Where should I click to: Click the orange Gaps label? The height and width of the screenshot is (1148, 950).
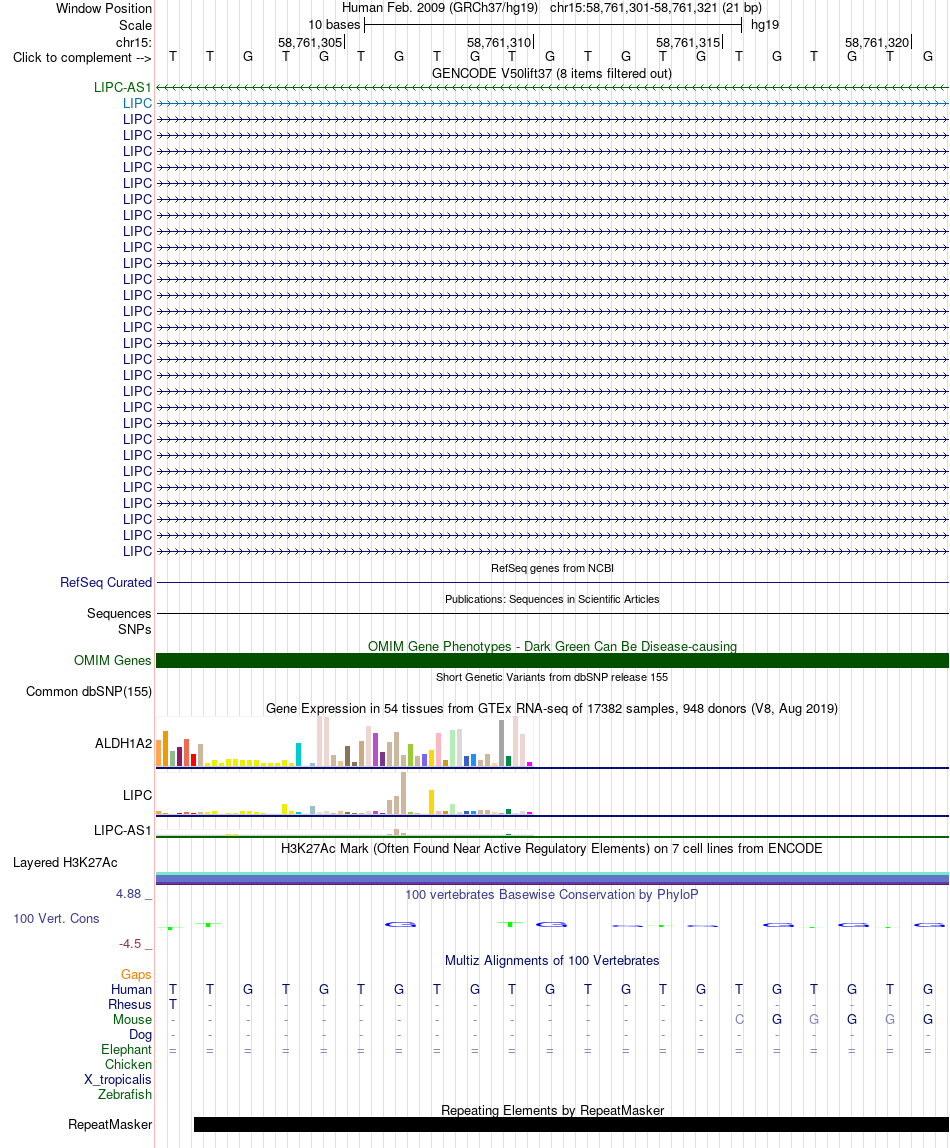point(136,974)
